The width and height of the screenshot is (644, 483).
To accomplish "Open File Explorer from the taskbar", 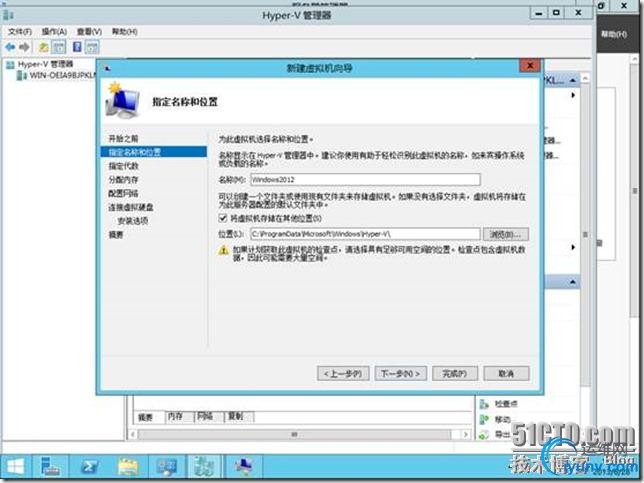I will [x=128, y=467].
